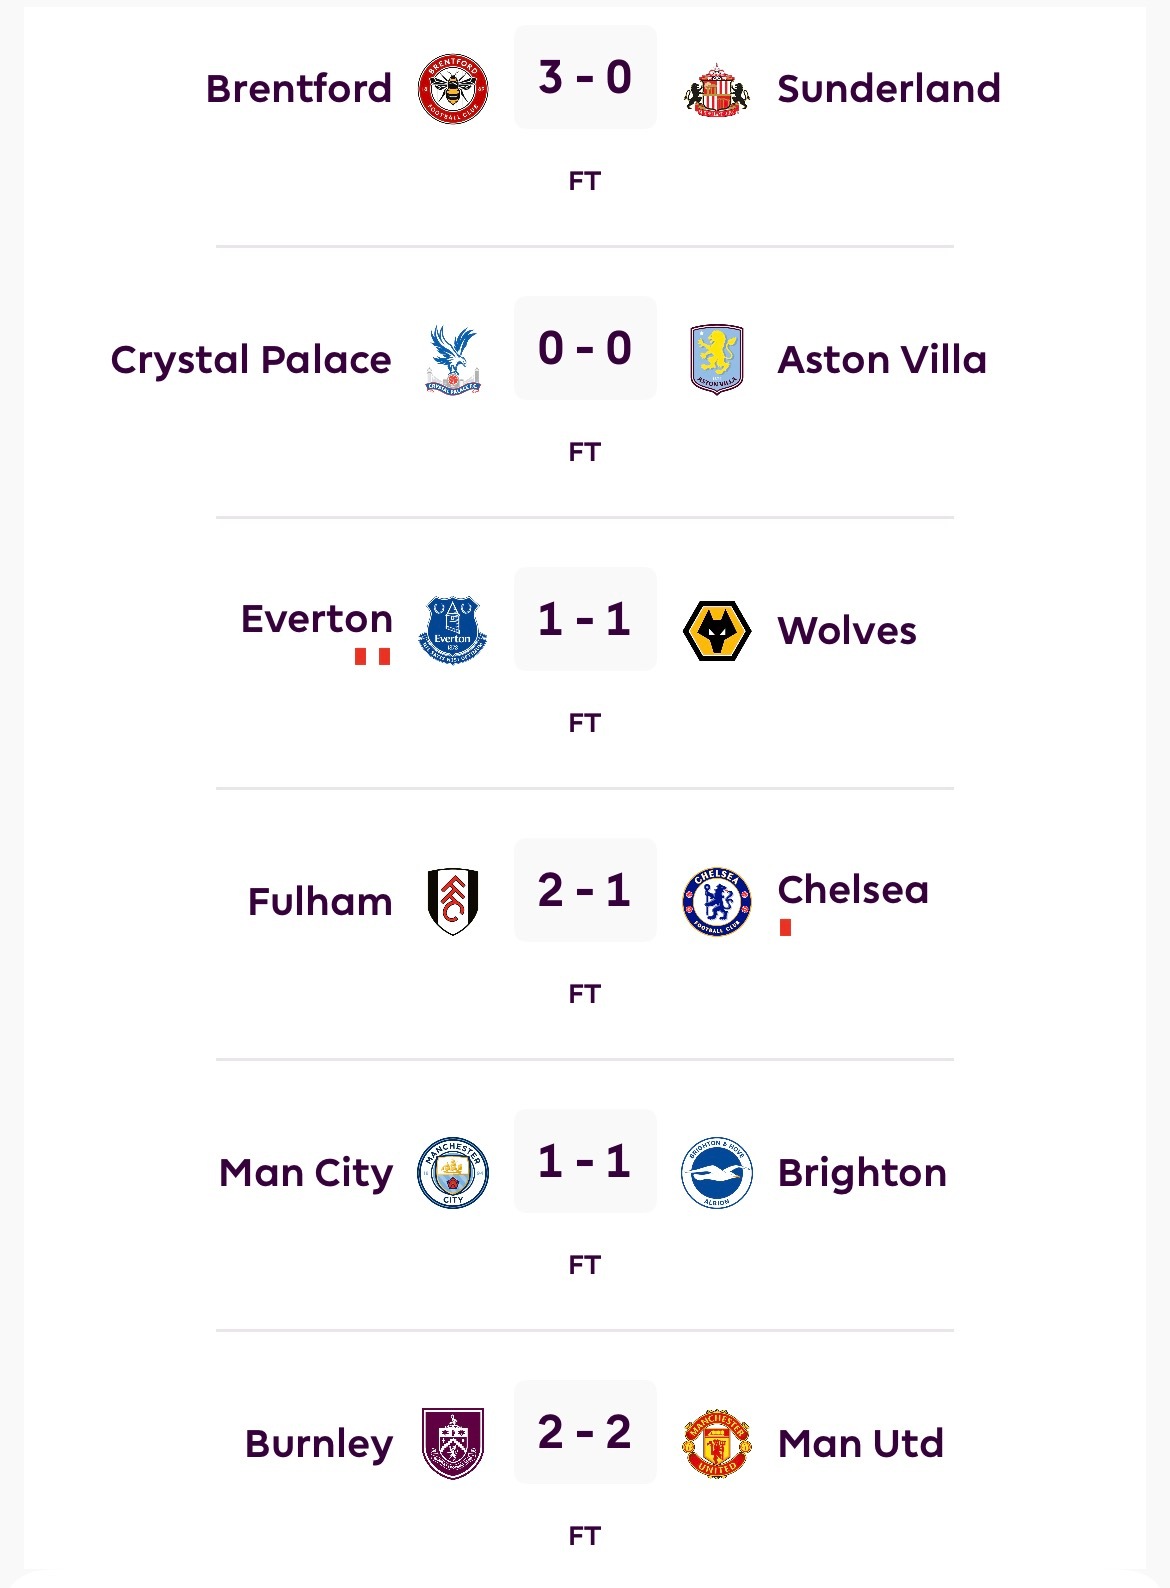Click the Fulham shield crest
Screen dimensions: 1170x1588
click(x=453, y=902)
